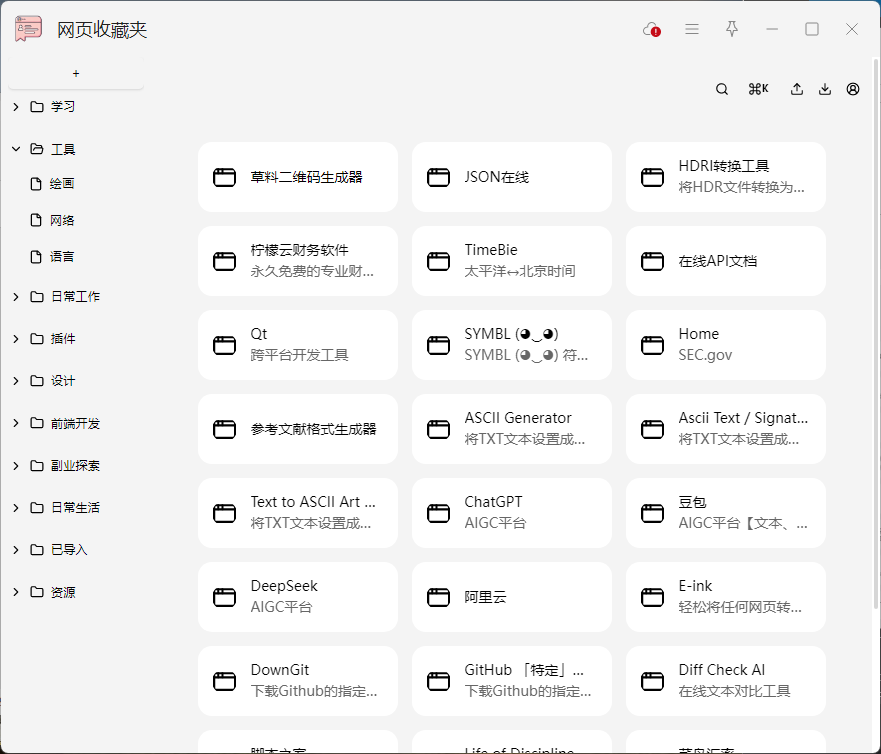Image resolution: width=881 pixels, height=754 pixels.
Task: Click the 在线文本对比工具 description text
Action: tap(734, 691)
